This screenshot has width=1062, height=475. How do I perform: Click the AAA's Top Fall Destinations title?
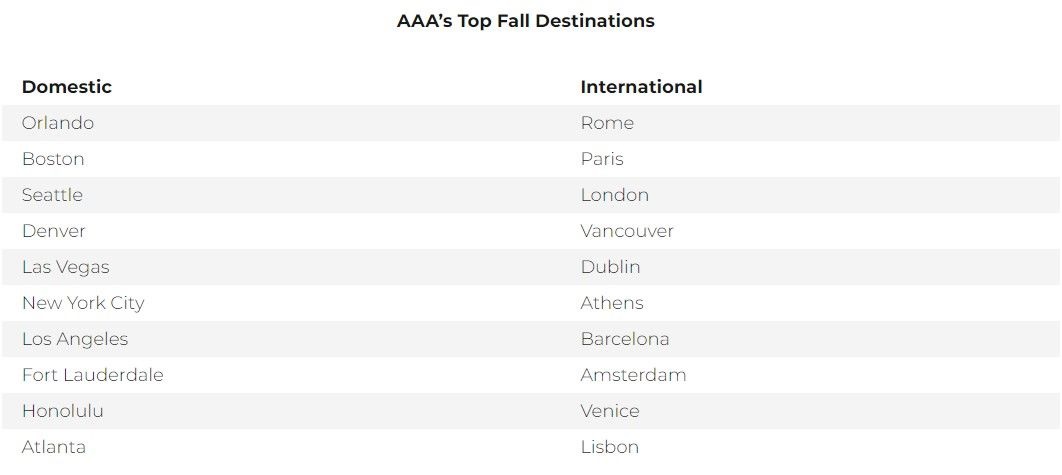(526, 21)
